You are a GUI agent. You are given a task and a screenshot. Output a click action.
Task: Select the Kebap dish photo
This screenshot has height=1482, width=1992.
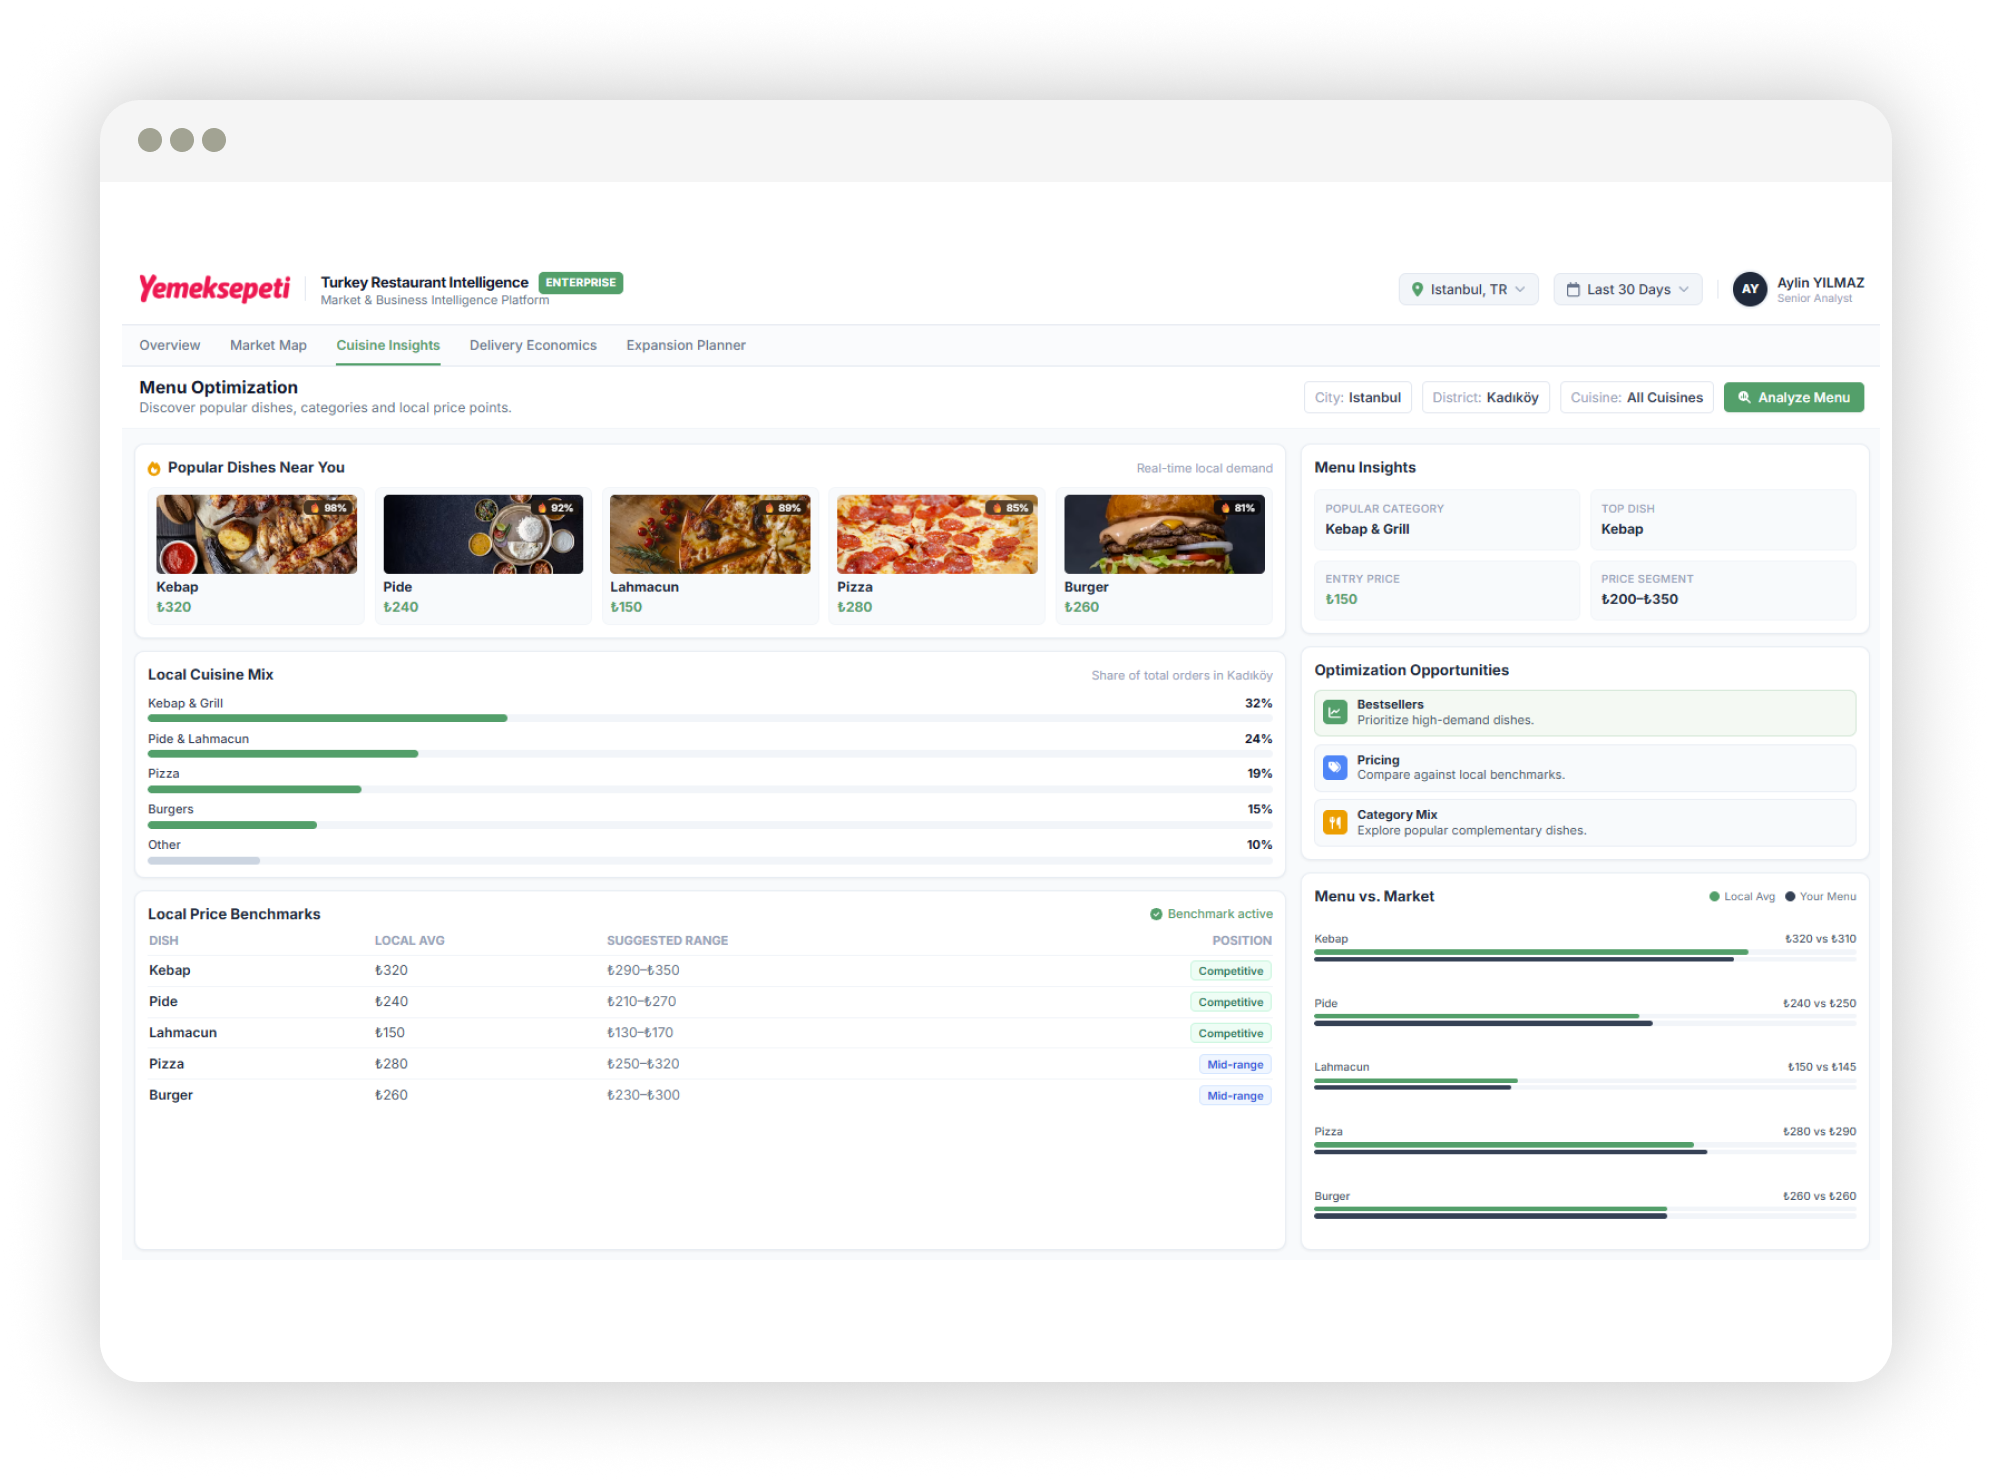point(256,534)
